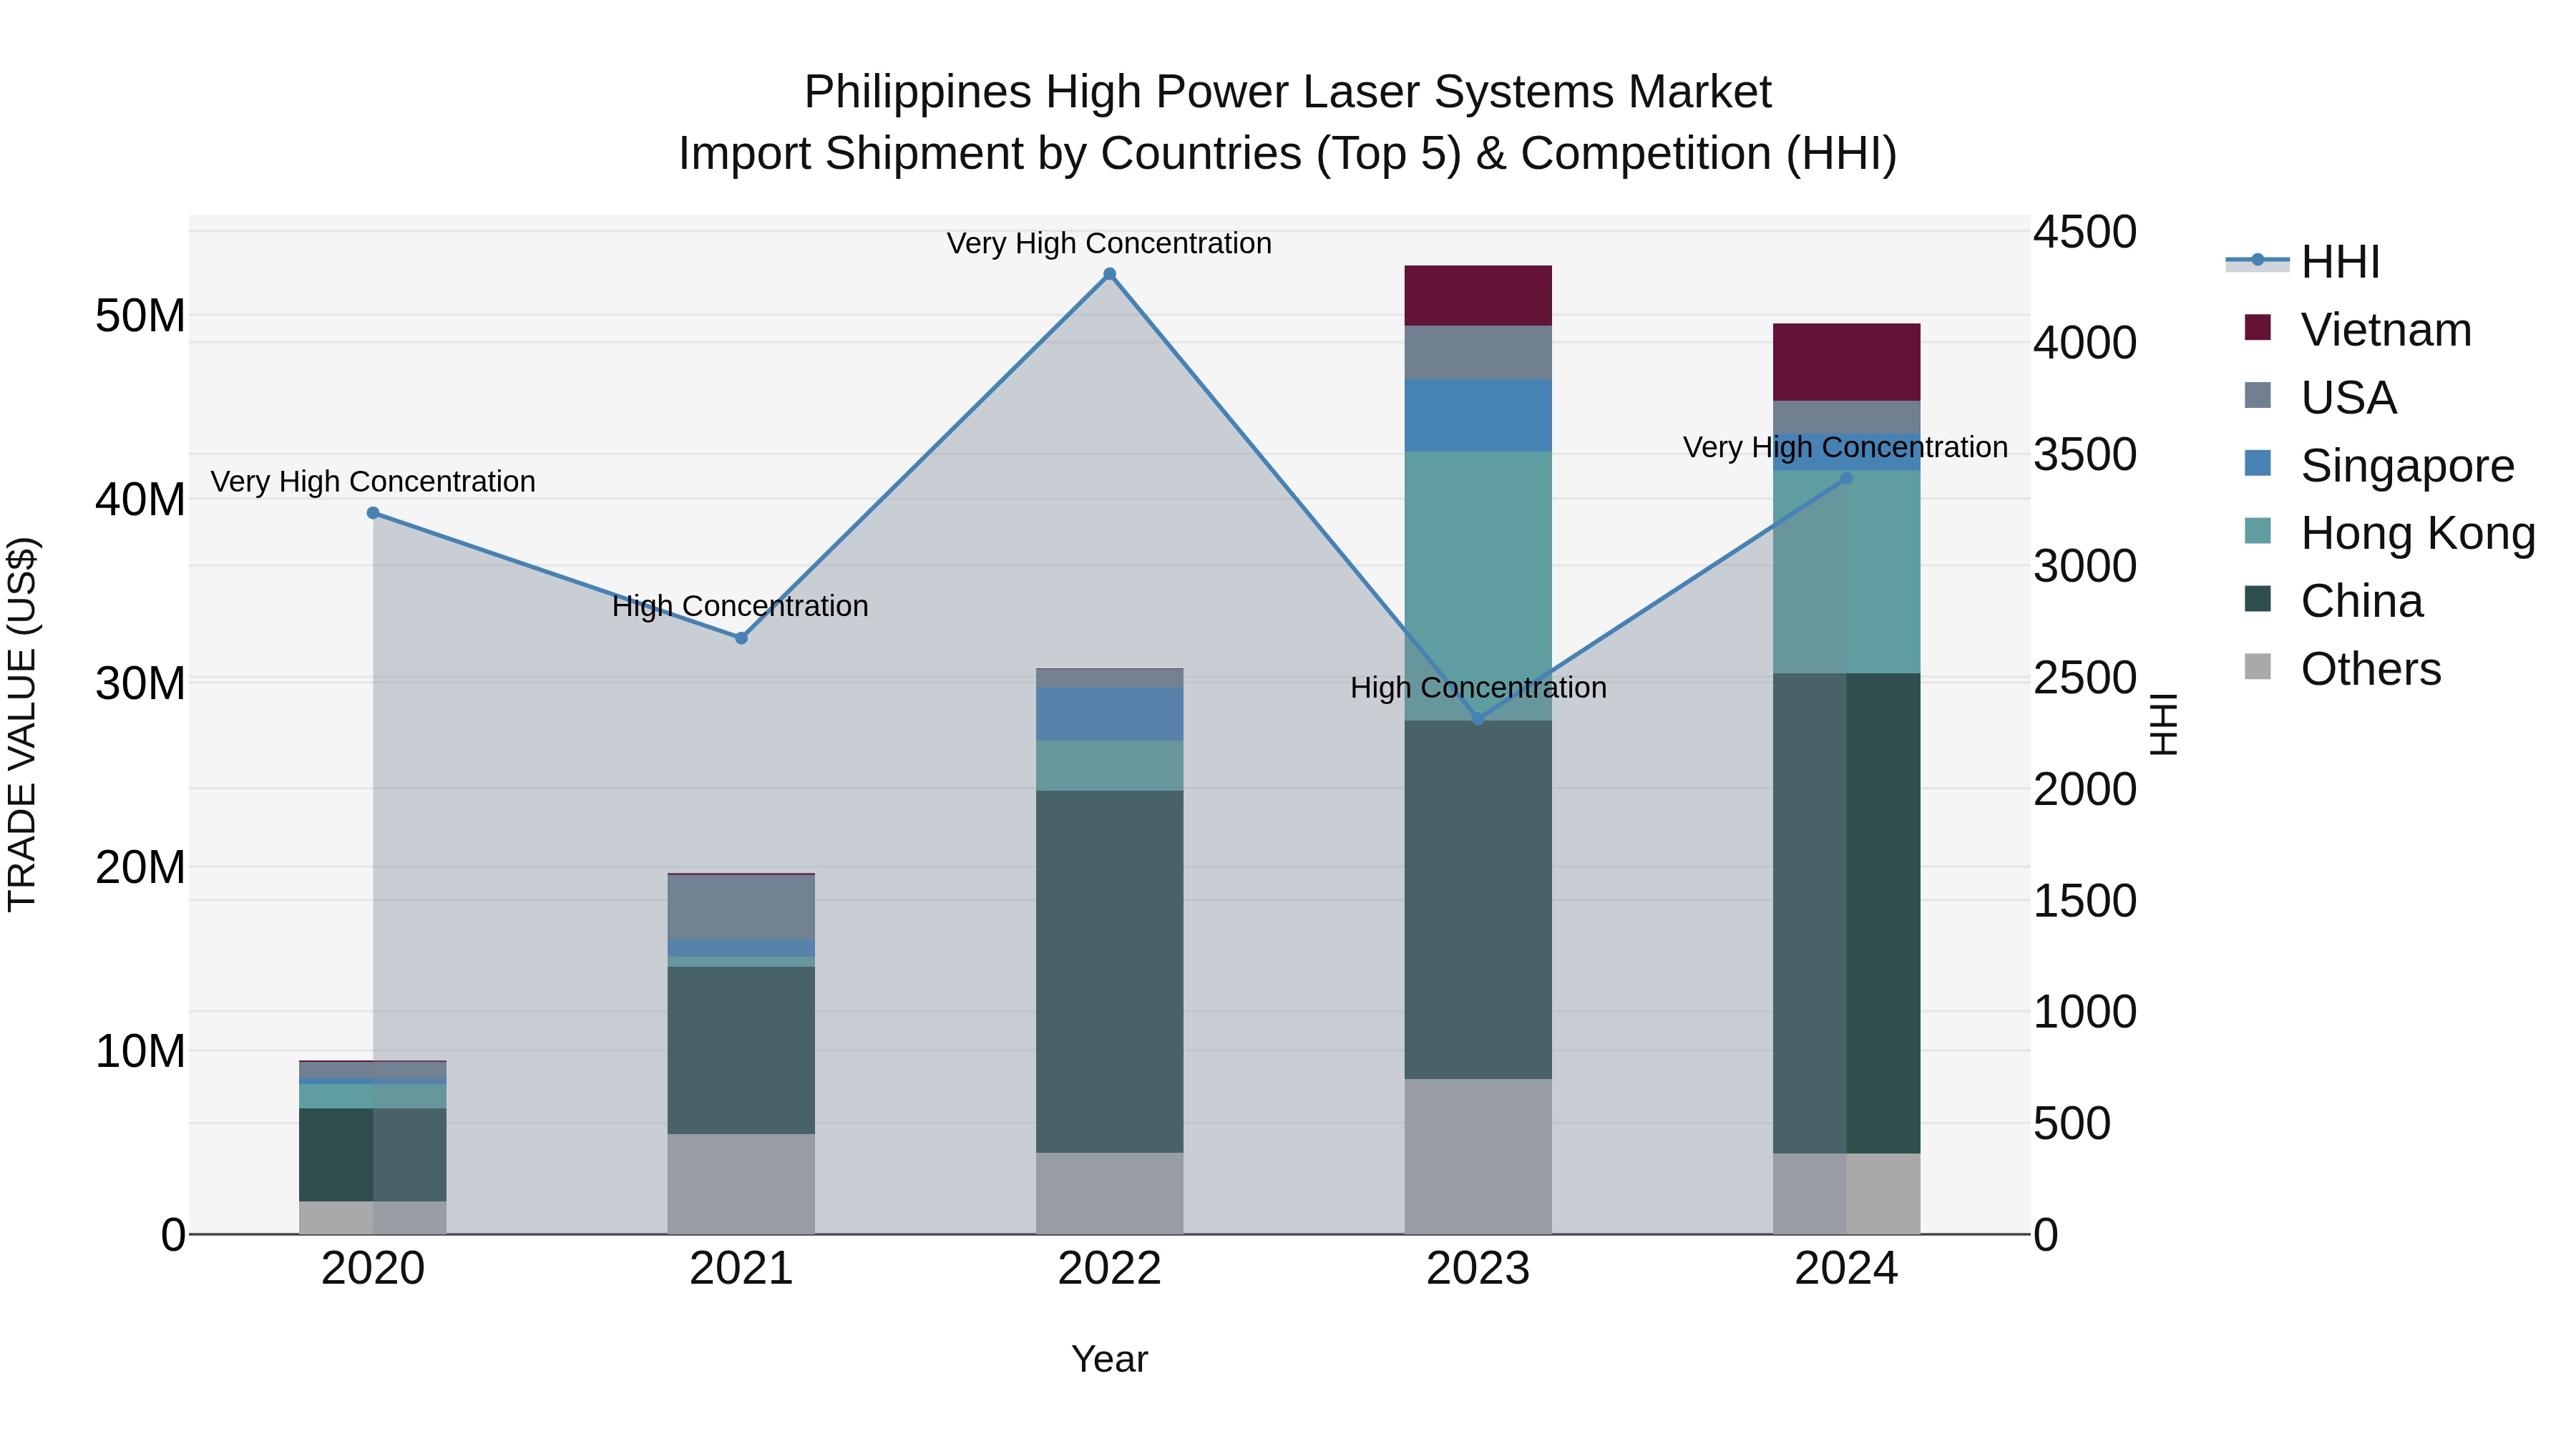2576x1449 pixels.
Task: Toggle the USA legend entry
Action: (x=2320, y=398)
